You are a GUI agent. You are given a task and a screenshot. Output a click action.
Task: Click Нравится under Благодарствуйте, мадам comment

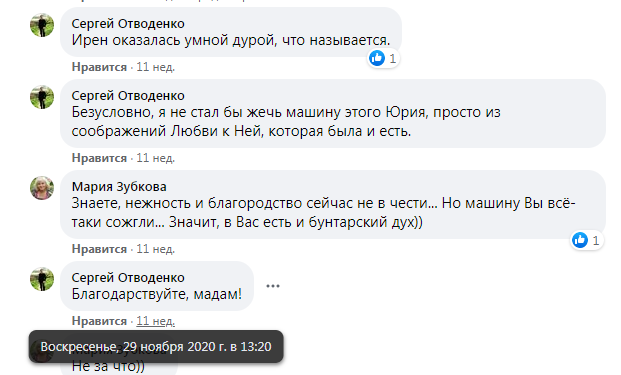(99, 321)
